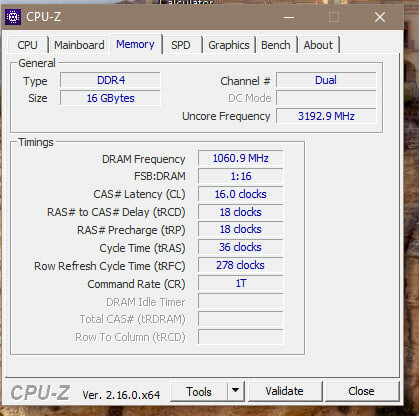The width and height of the screenshot is (419, 416).
Task: Open the Bench tab
Action: [276, 45]
